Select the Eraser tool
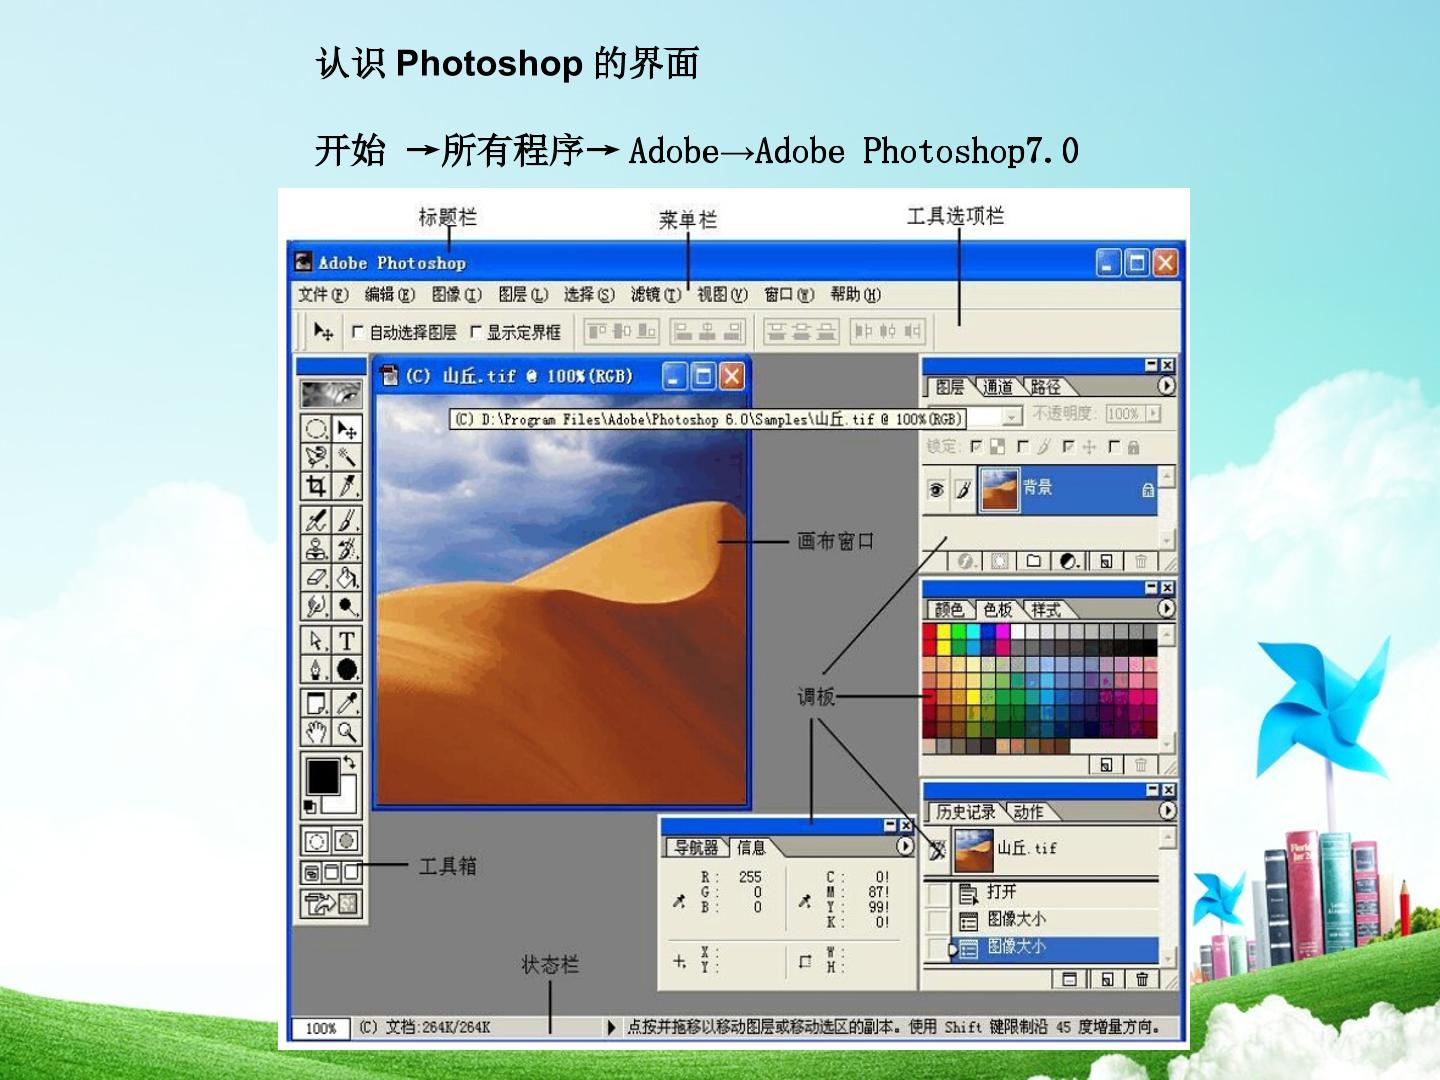Viewport: 1440px width, 1080px height. pos(316,577)
